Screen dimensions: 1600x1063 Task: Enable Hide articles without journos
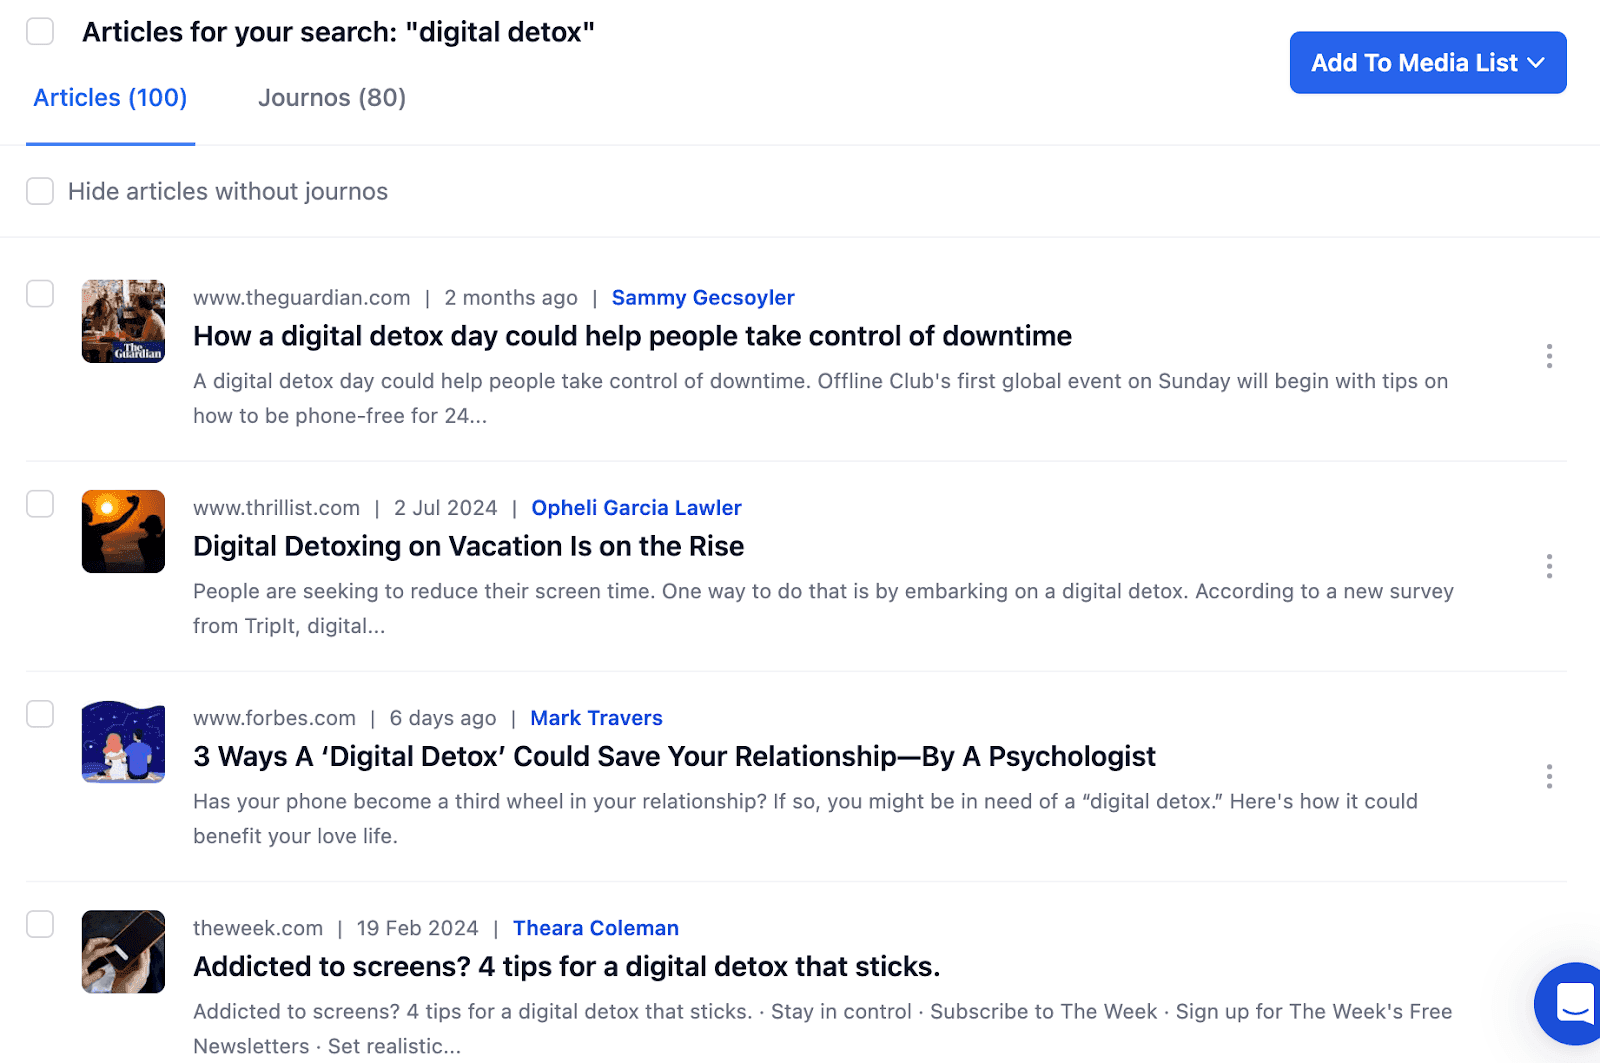coord(40,191)
